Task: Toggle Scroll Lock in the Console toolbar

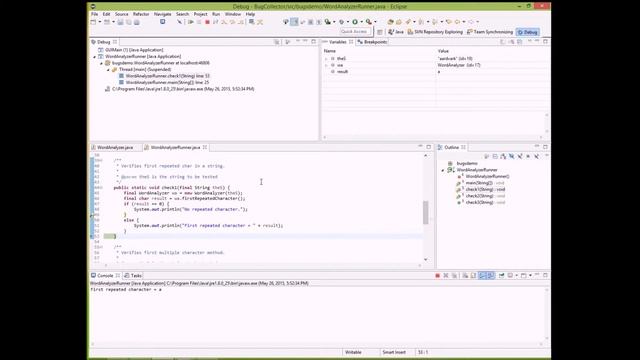Action: 473,276
